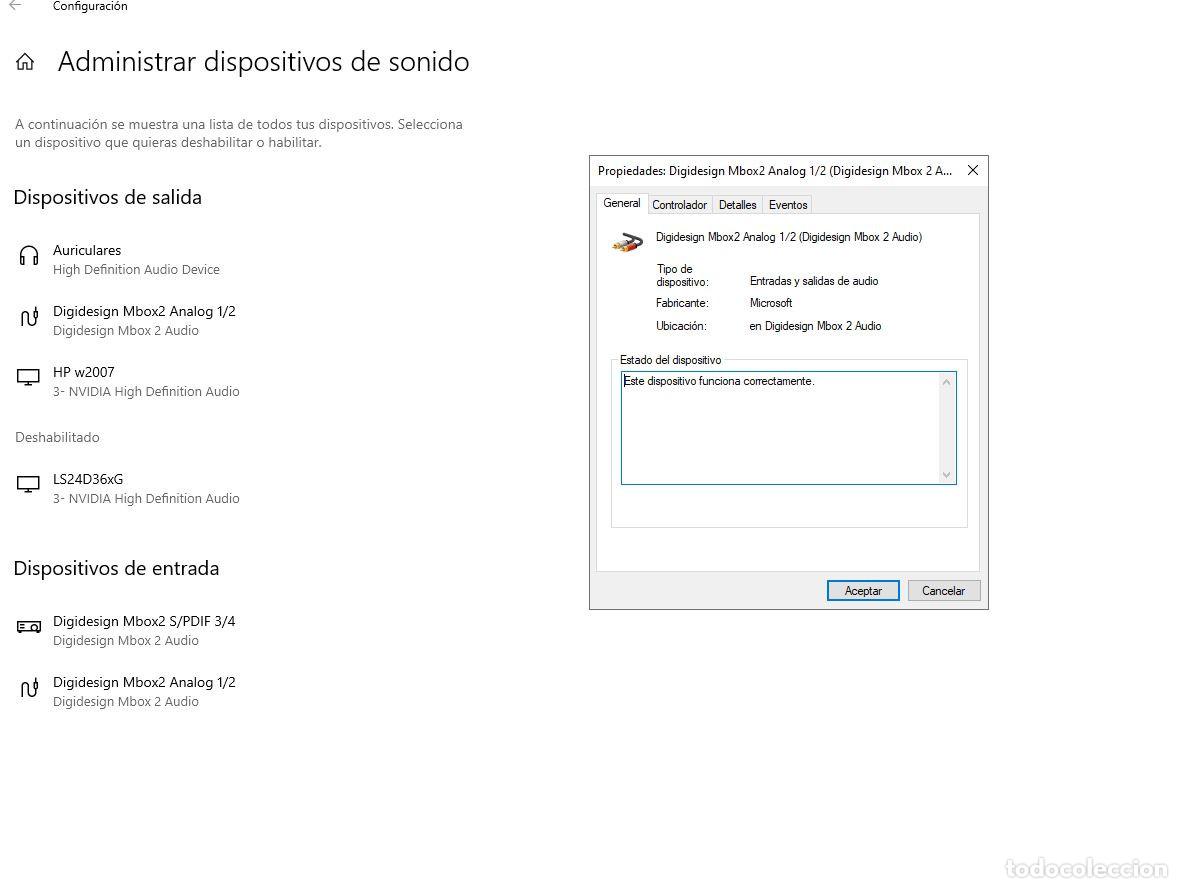Open the Controlador tab
This screenshot has width=1182, height=888.
[x=679, y=205]
